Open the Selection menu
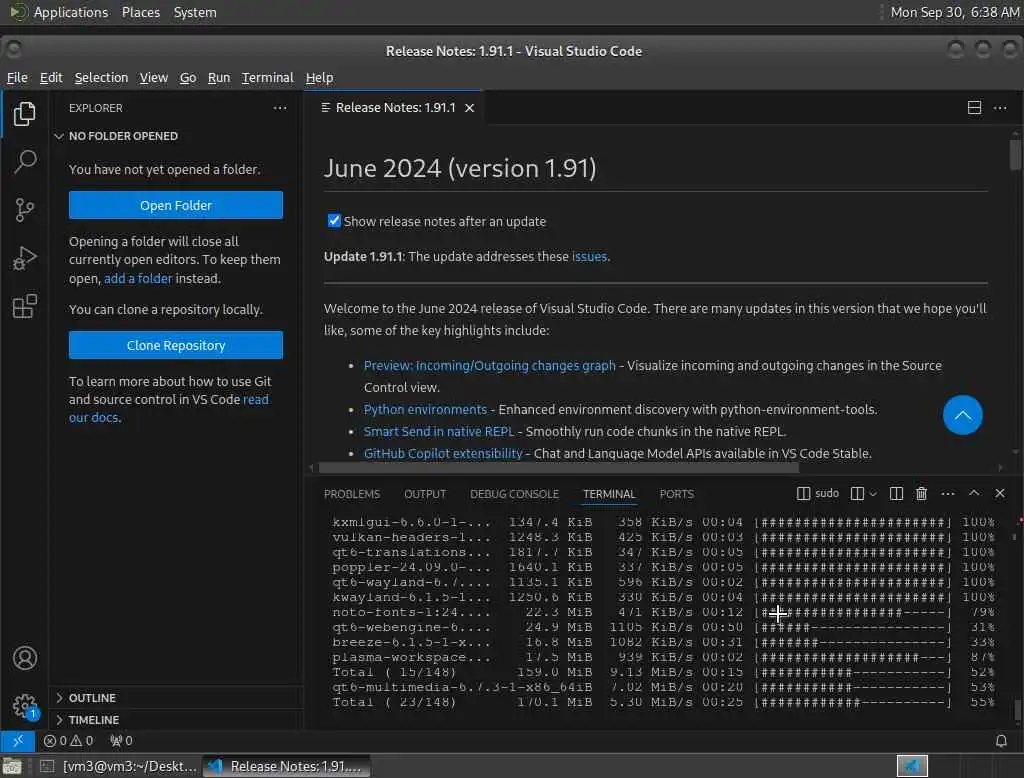This screenshot has width=1024, height=778. coord(101,78)
